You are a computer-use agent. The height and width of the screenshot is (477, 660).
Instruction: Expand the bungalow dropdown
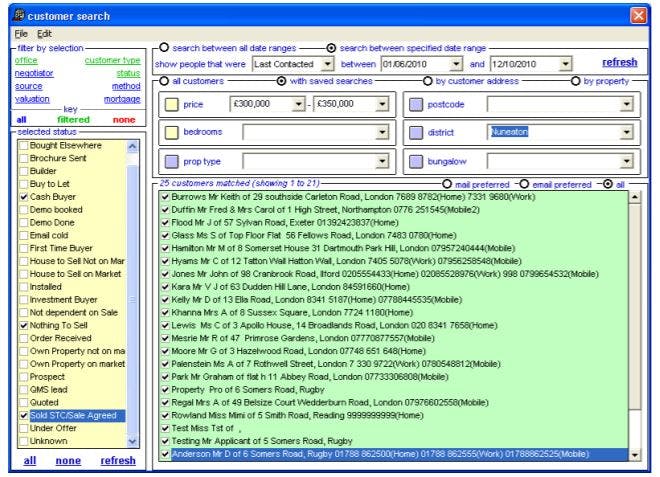coord(627,161)
